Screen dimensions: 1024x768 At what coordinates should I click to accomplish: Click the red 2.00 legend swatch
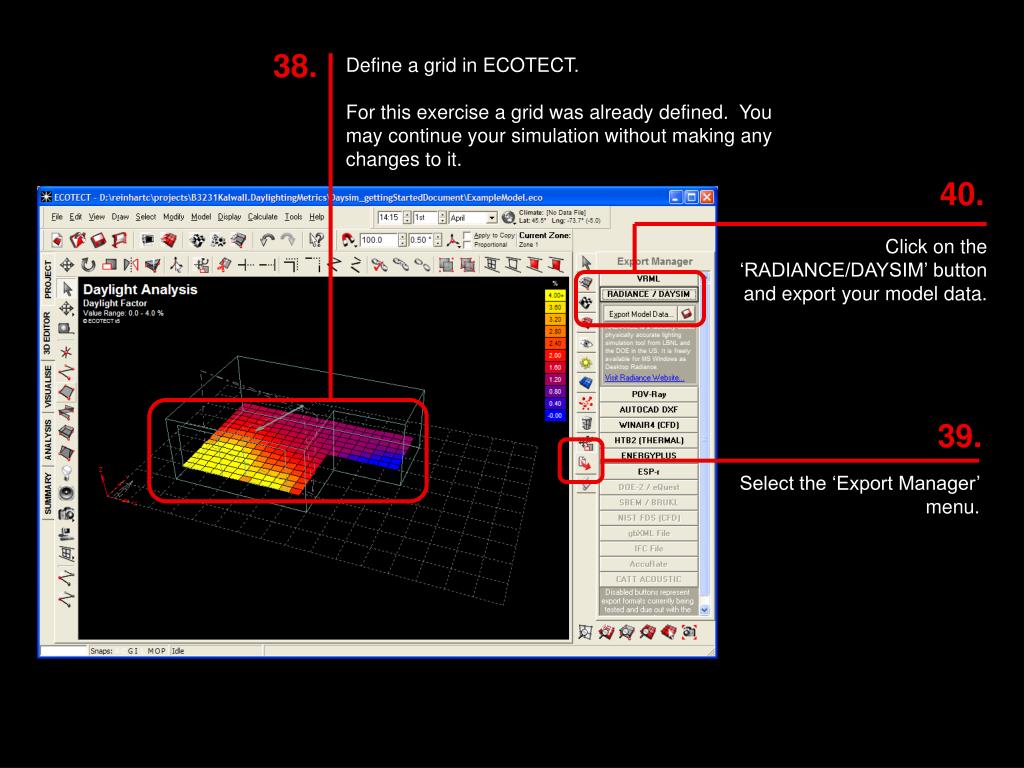tap(554, 355)
